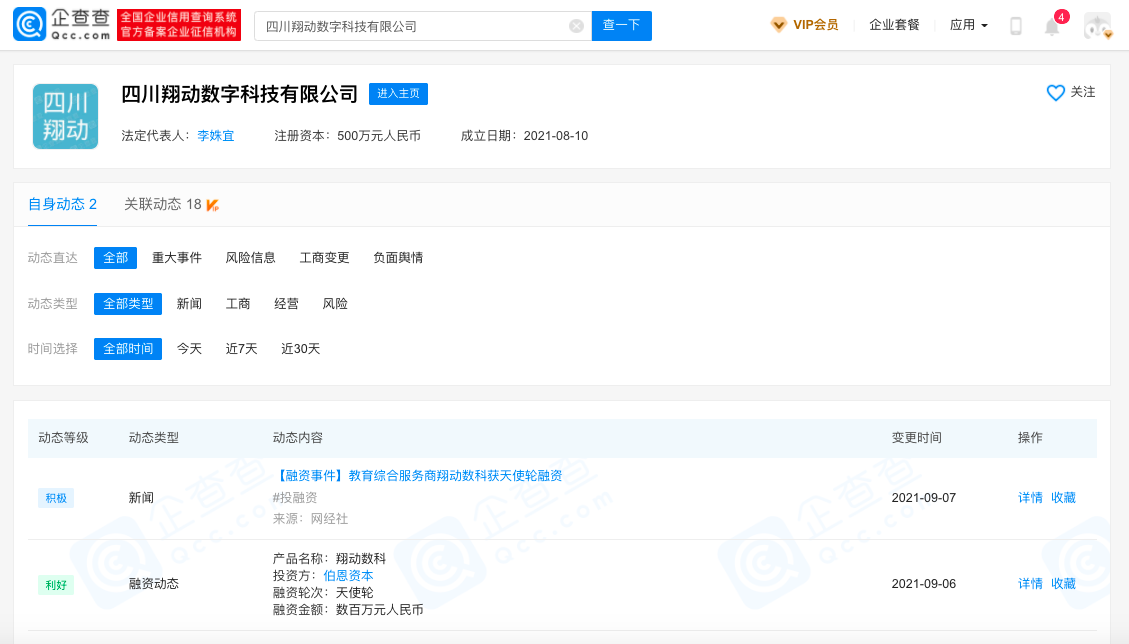Select 全部类型 in 动态类型

click(x=128, y=304)
